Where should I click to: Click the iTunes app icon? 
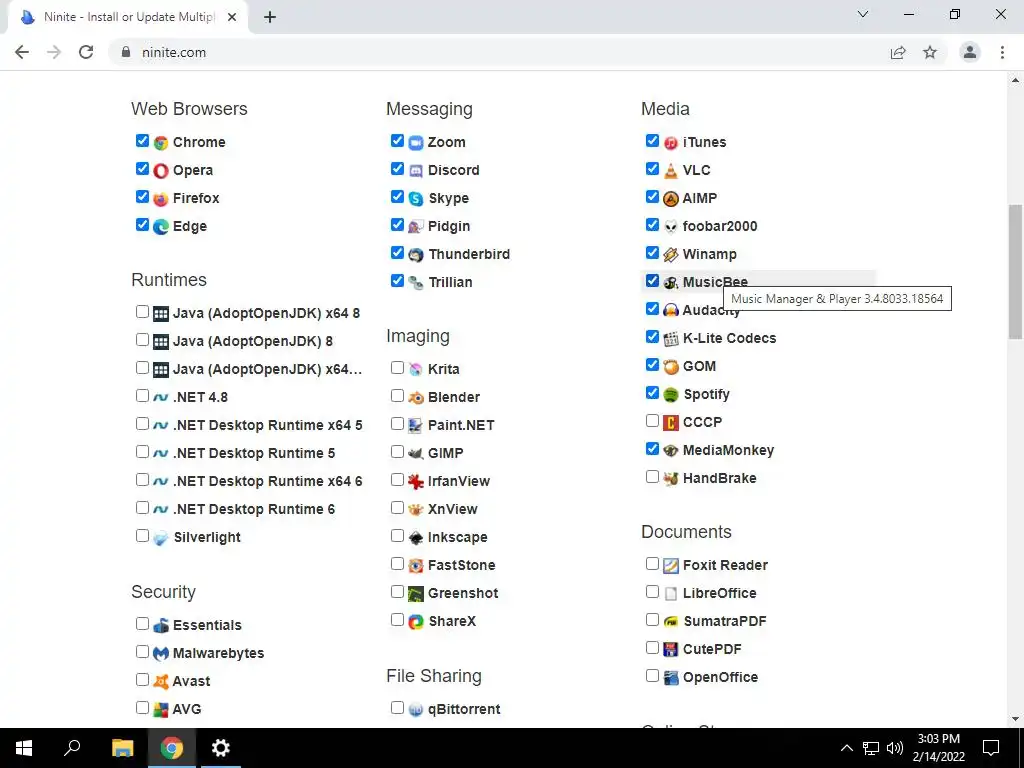pos(671,142)
